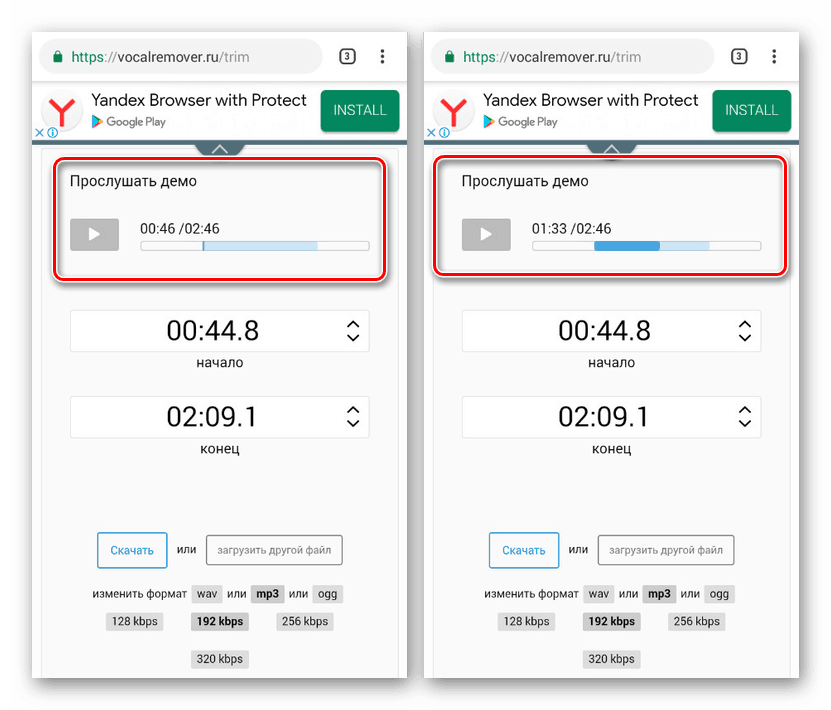Select the ogg format in the right screen

coord(719,594)
